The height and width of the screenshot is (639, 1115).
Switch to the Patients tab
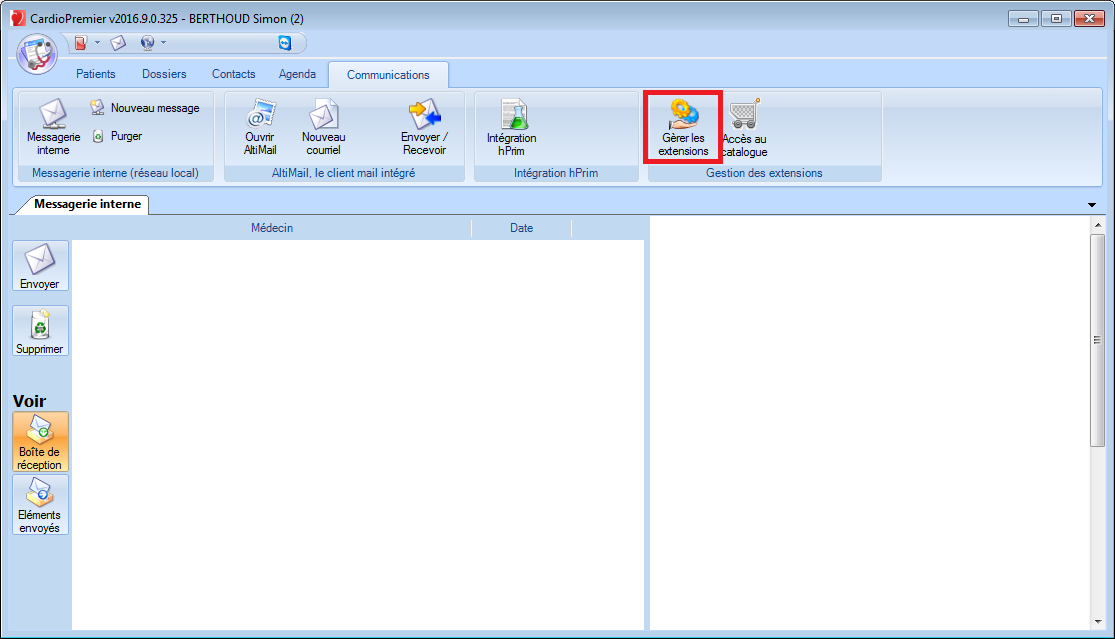coord(96,74)
